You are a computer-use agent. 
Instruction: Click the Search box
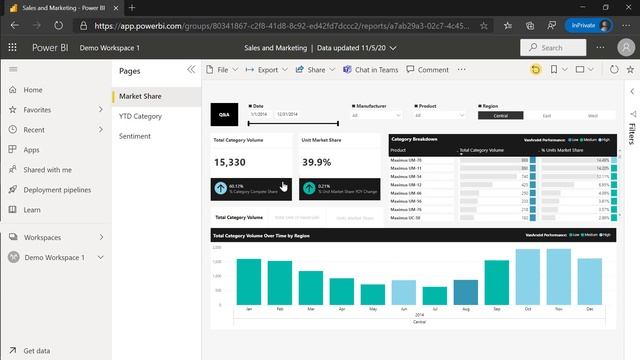click(553, 47)
